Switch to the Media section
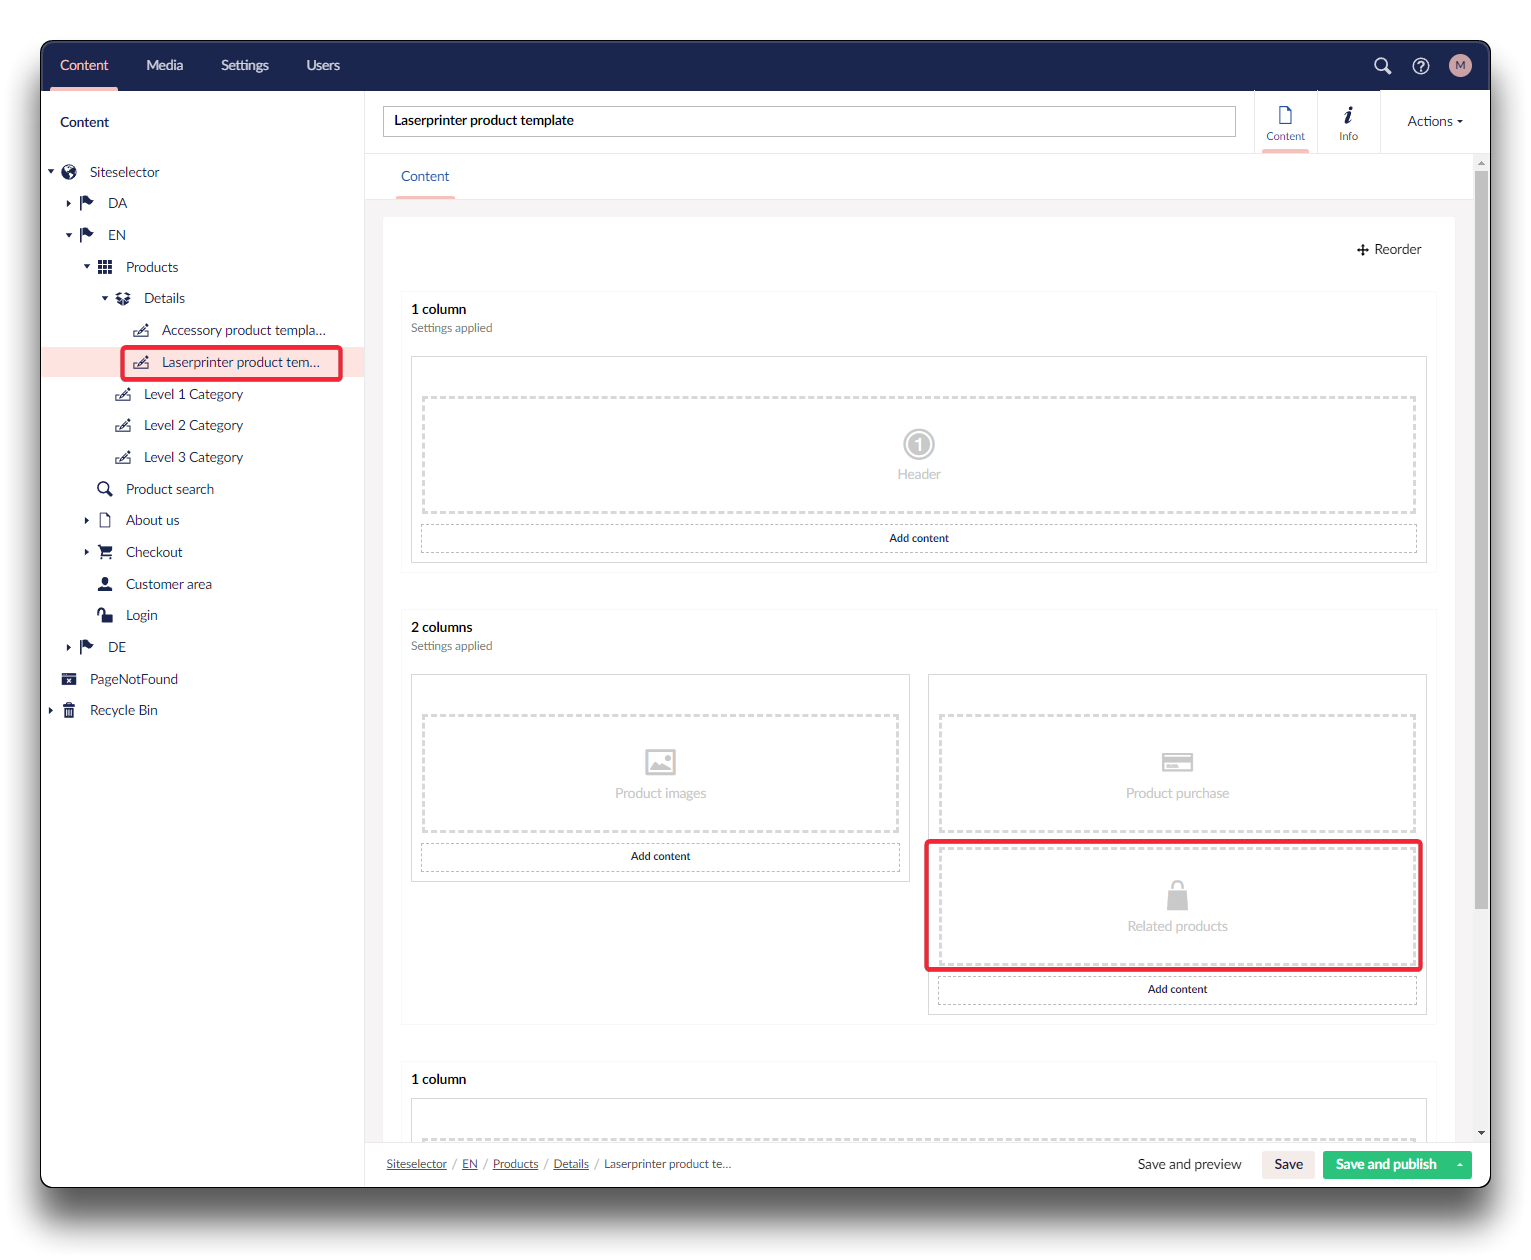Viewport: 1531px width, 1260px height. (164, 66)
